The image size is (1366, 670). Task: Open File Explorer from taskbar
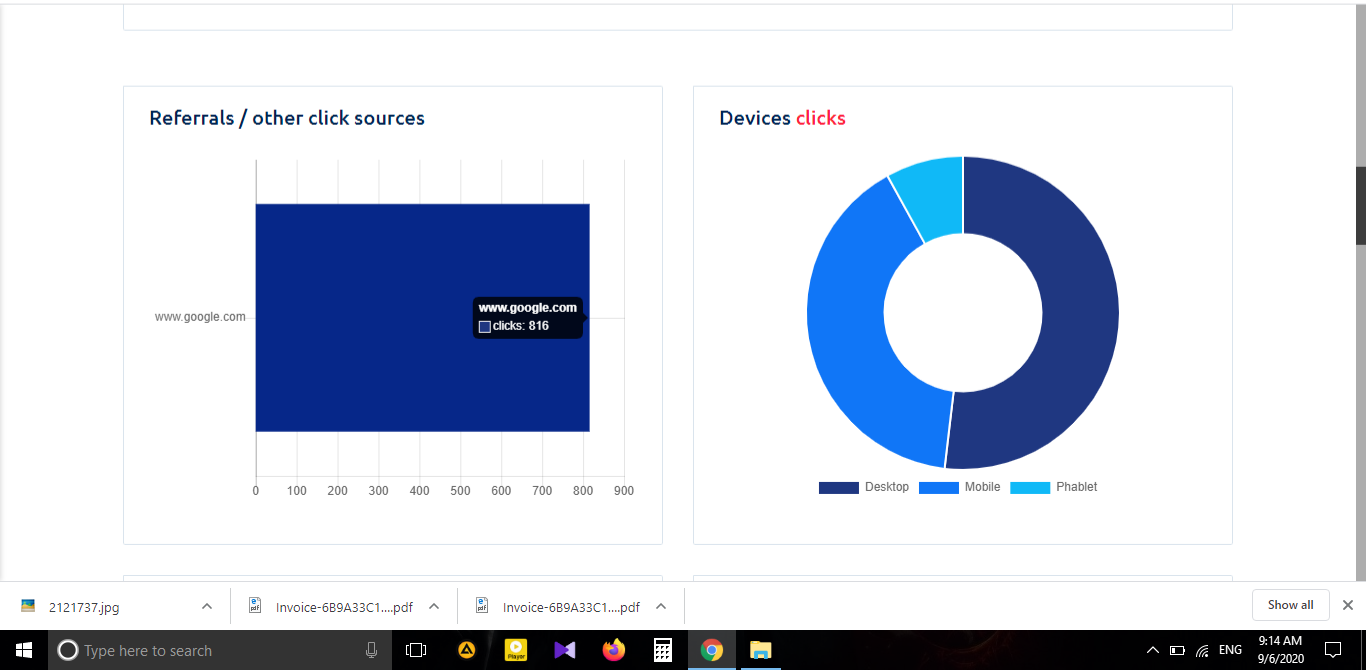761,650
